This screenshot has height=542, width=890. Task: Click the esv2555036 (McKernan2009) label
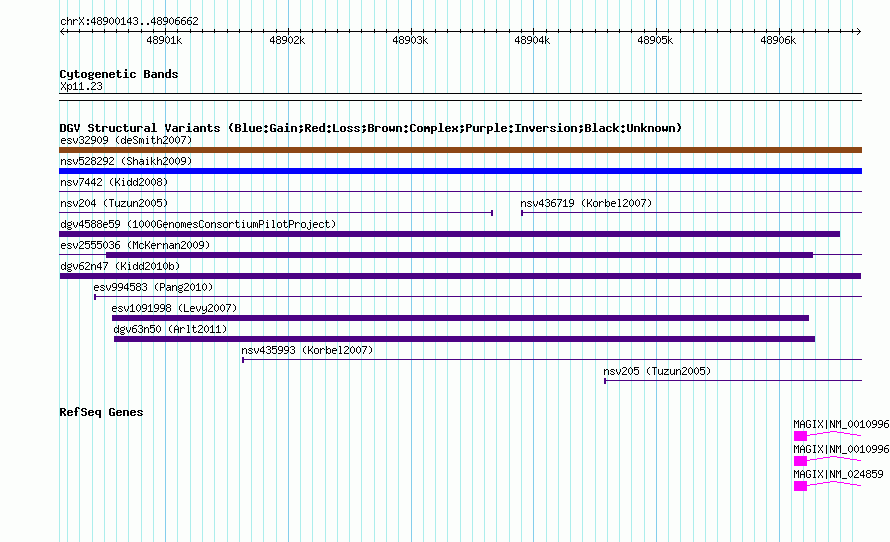(135, 245)
